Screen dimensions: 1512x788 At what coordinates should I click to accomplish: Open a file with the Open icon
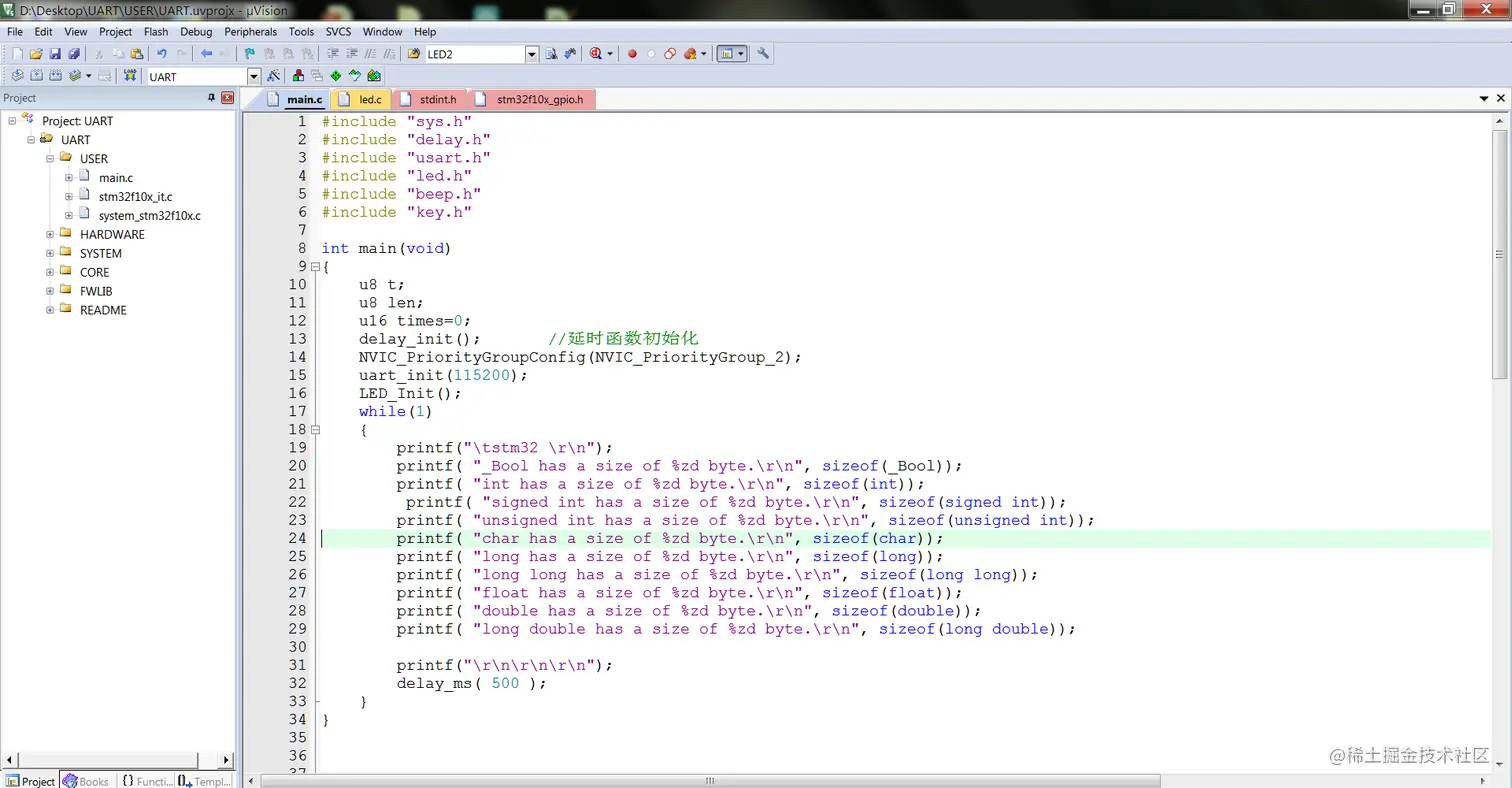(x=36, y=54)
